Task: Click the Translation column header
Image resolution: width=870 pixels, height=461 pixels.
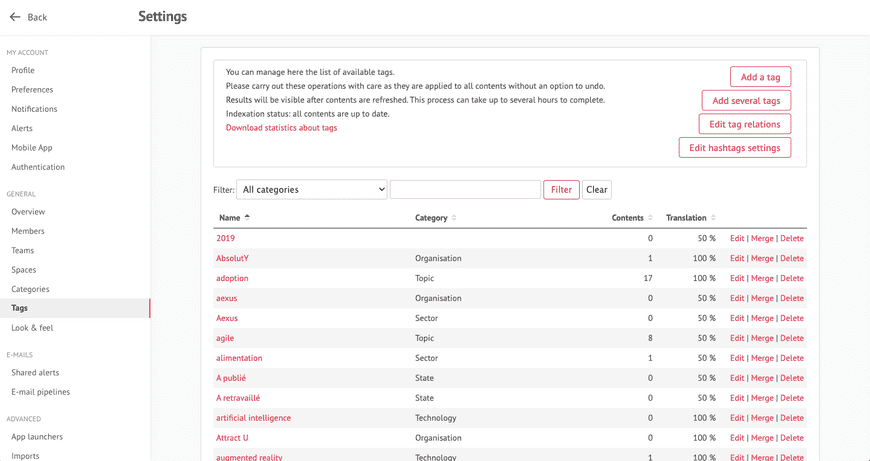Action: click(686, 218)
